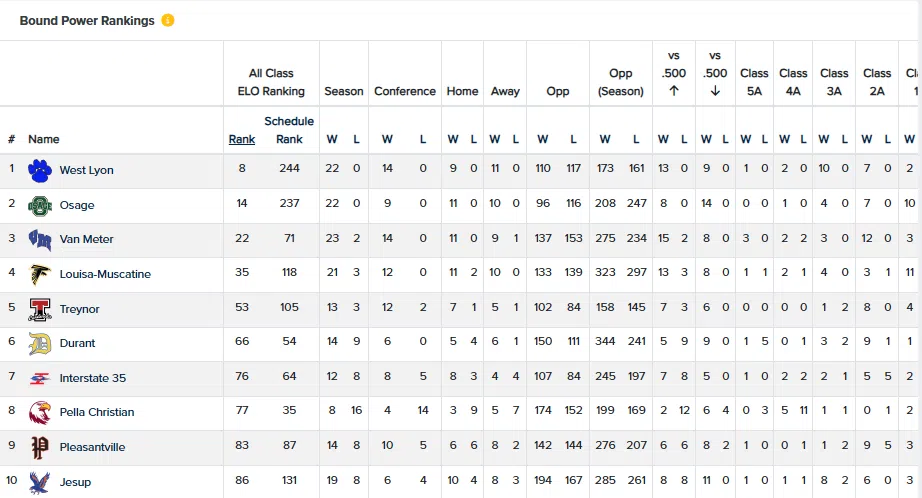Click the Treynor T logo
This screenshot has width=922, height=498.
pyautogui.click(x=40, y=309)
